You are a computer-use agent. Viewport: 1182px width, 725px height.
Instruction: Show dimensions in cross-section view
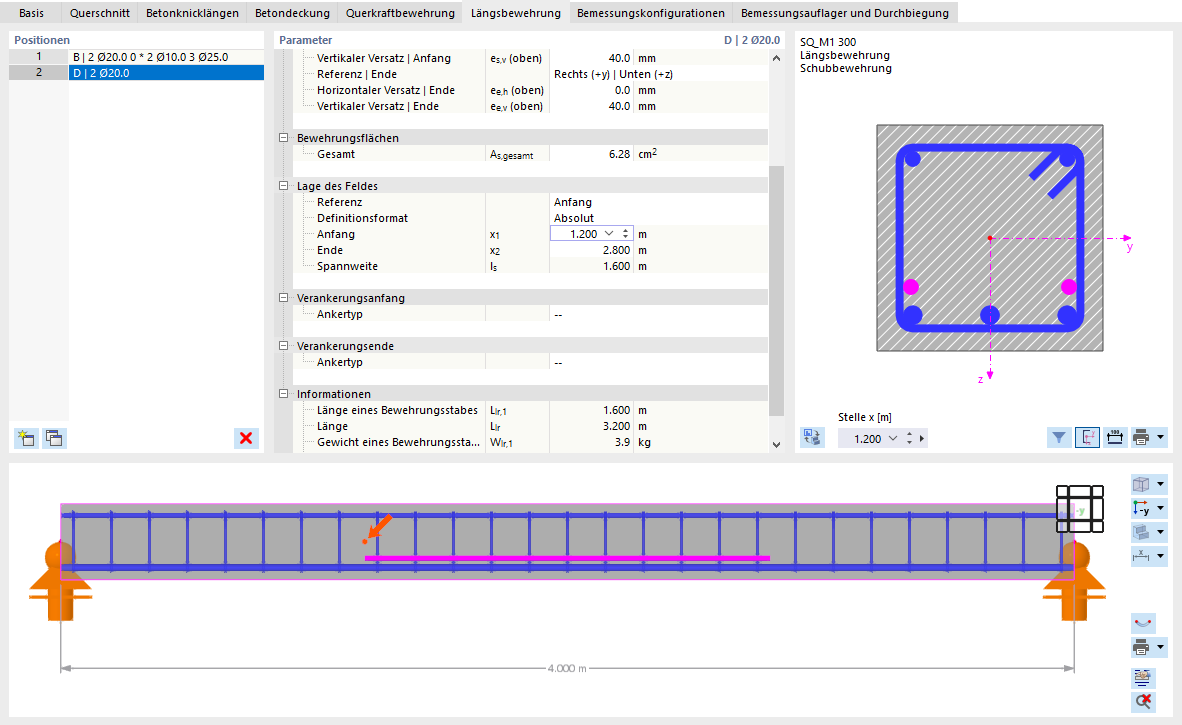point(1115,438)
